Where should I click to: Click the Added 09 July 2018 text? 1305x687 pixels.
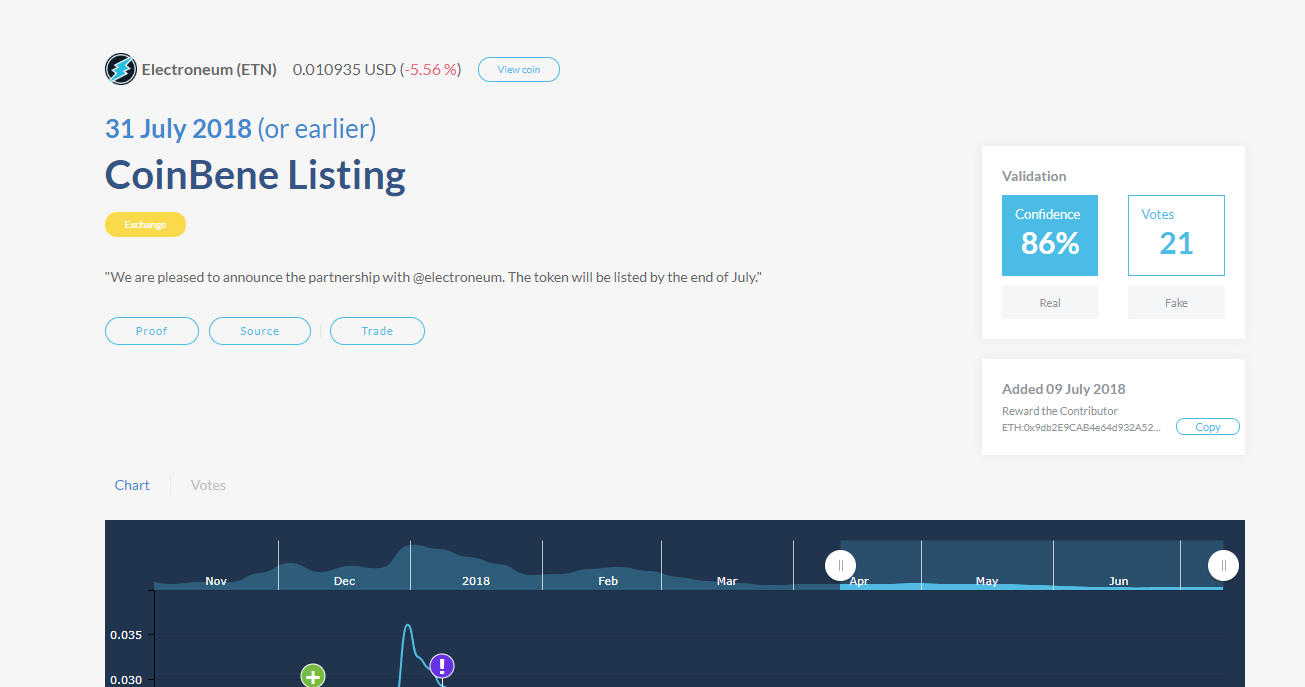click(1064, 389)
